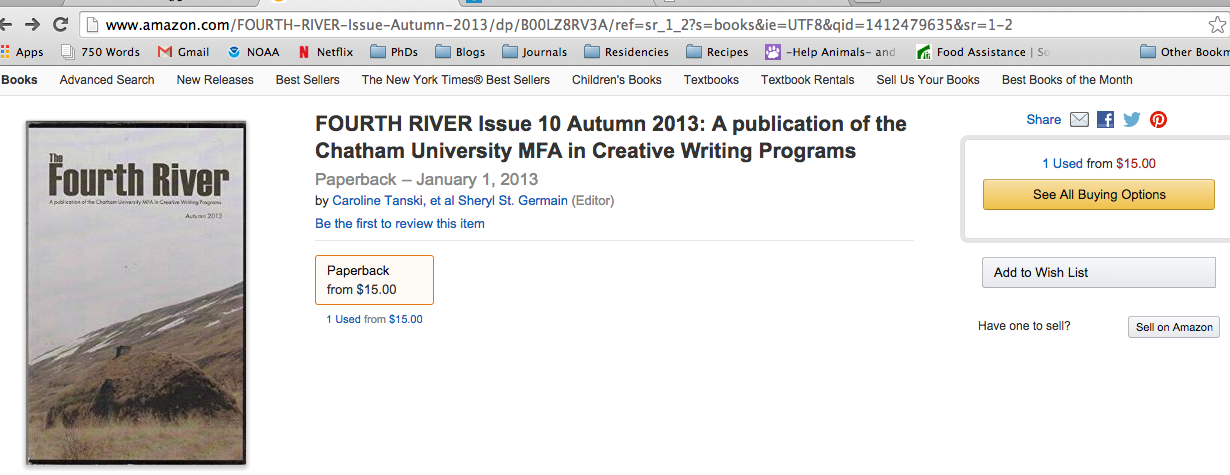1230x475 pixels.
Task: Expand the Recipes bookmark folder
Action: (717, 52)
